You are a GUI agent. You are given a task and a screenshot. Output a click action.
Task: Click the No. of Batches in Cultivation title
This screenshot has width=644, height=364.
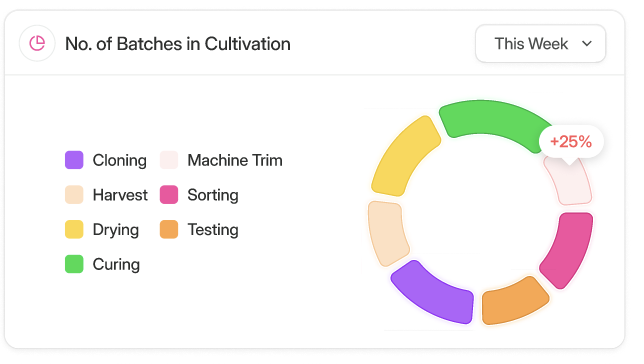pos(178,44)
